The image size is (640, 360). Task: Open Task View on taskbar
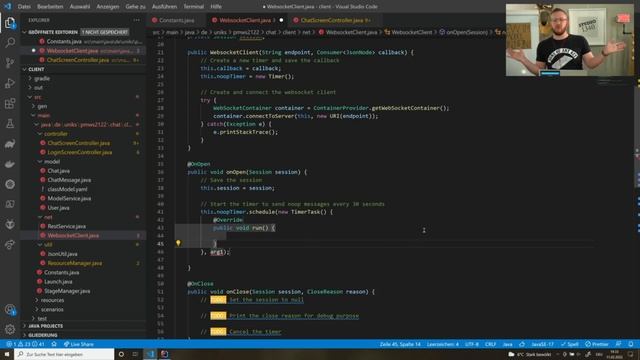click(135, 354)
